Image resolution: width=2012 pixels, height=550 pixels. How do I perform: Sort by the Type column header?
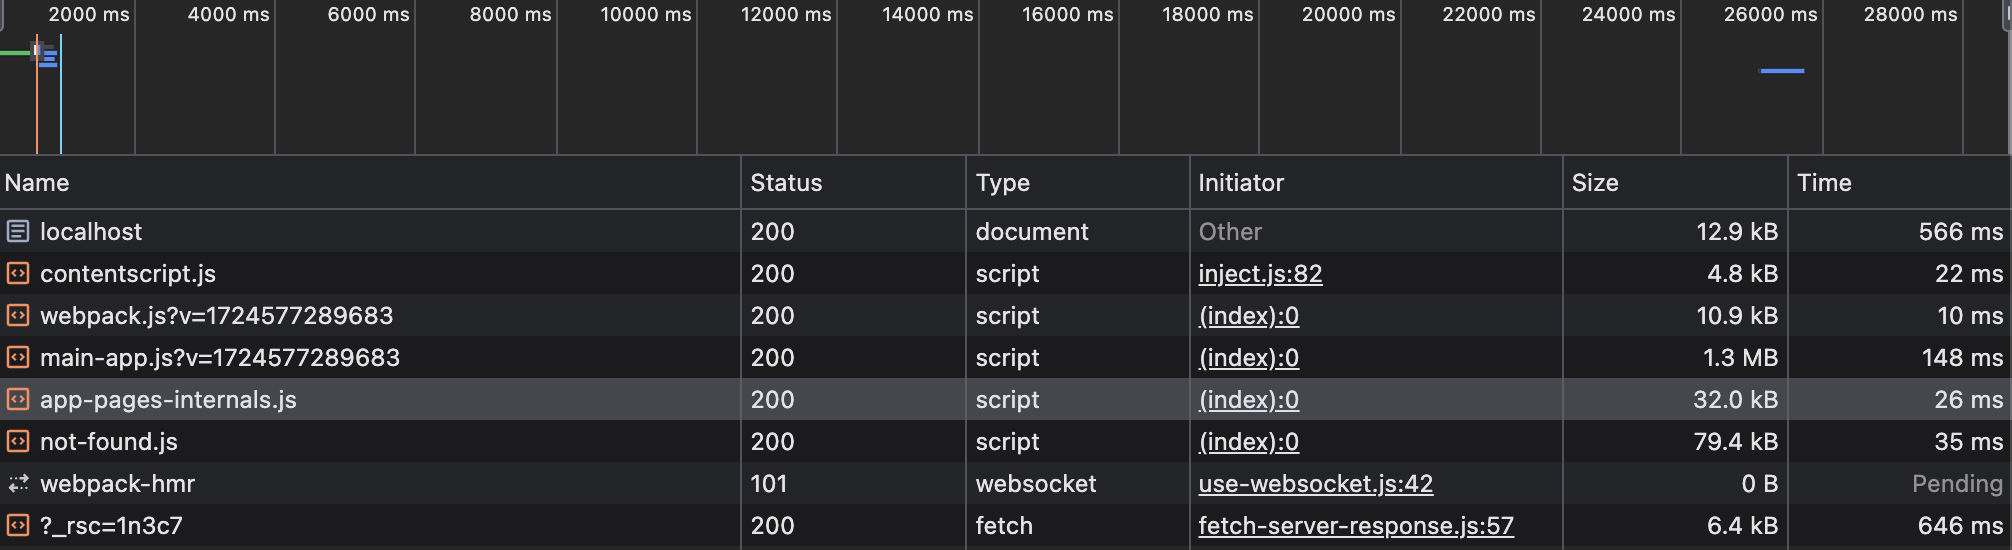click(x=1002, y=183)
